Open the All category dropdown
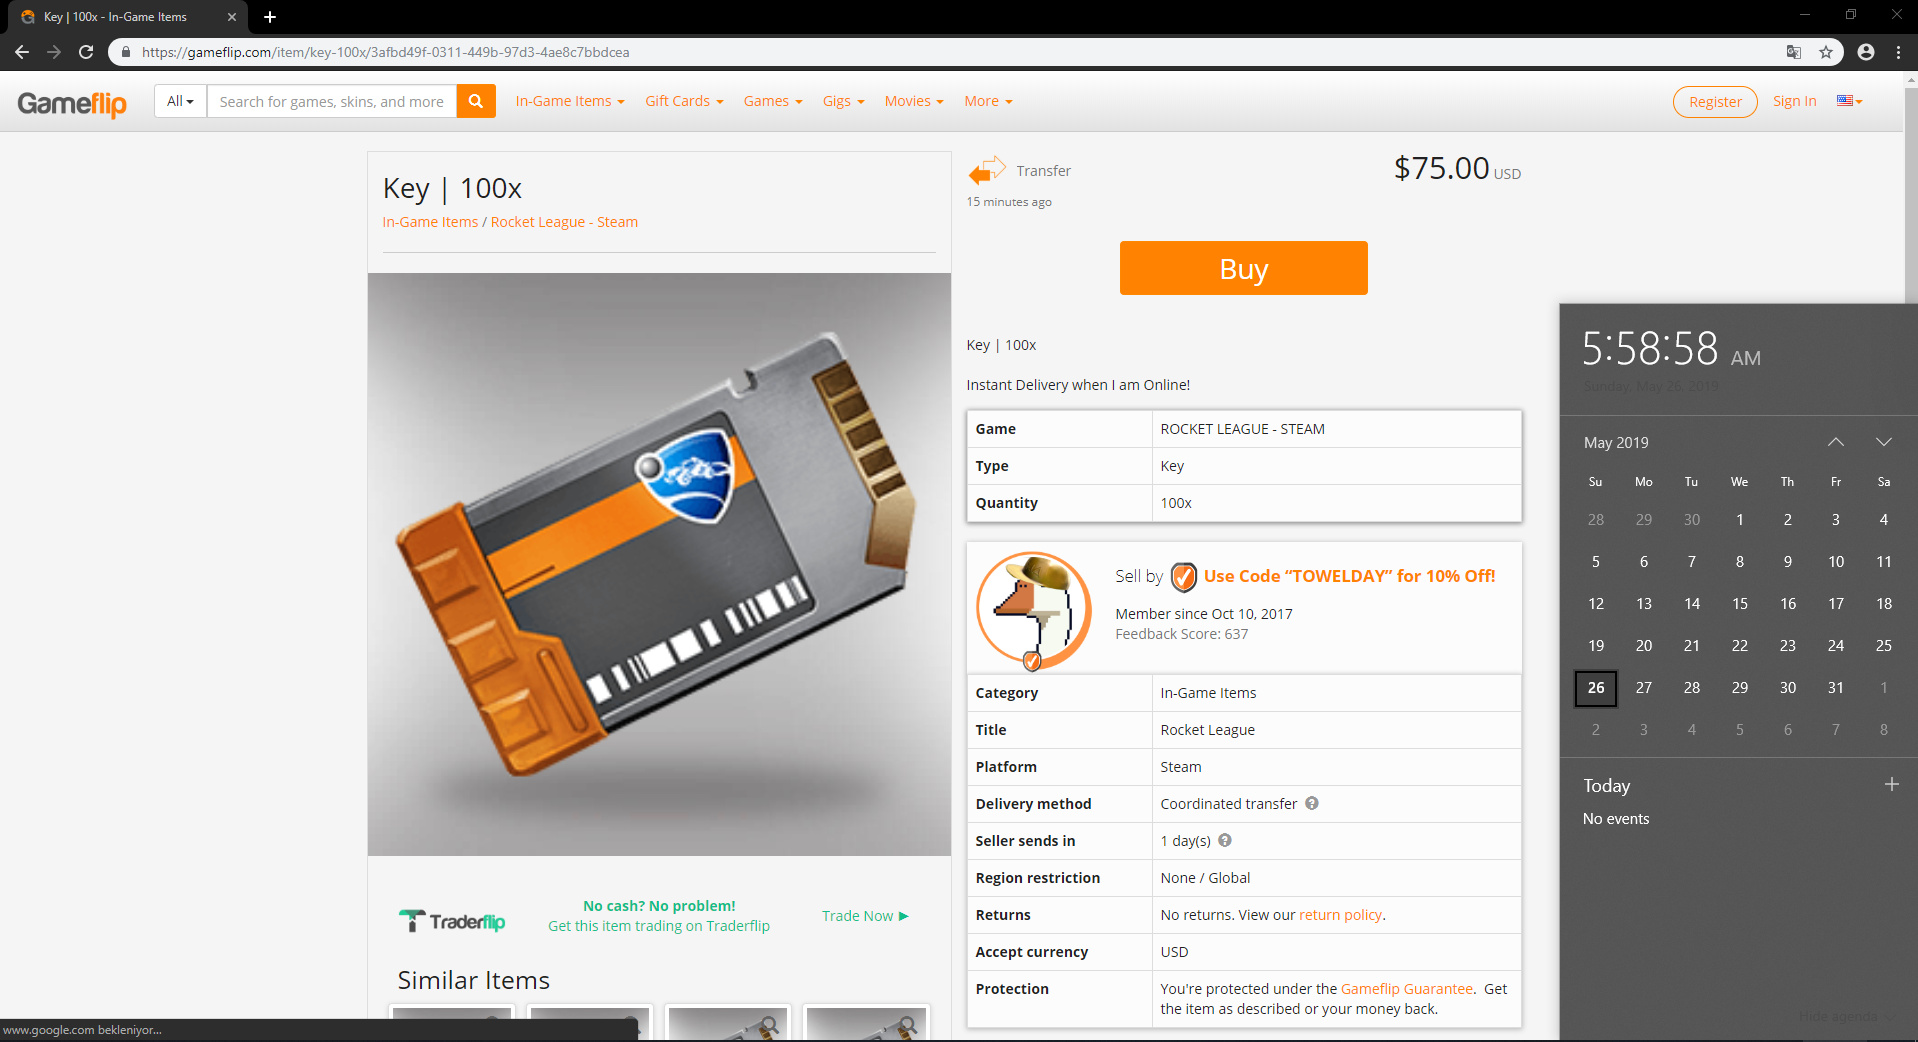This screenshot has width=1918, height=1042. tap(181, 101)
